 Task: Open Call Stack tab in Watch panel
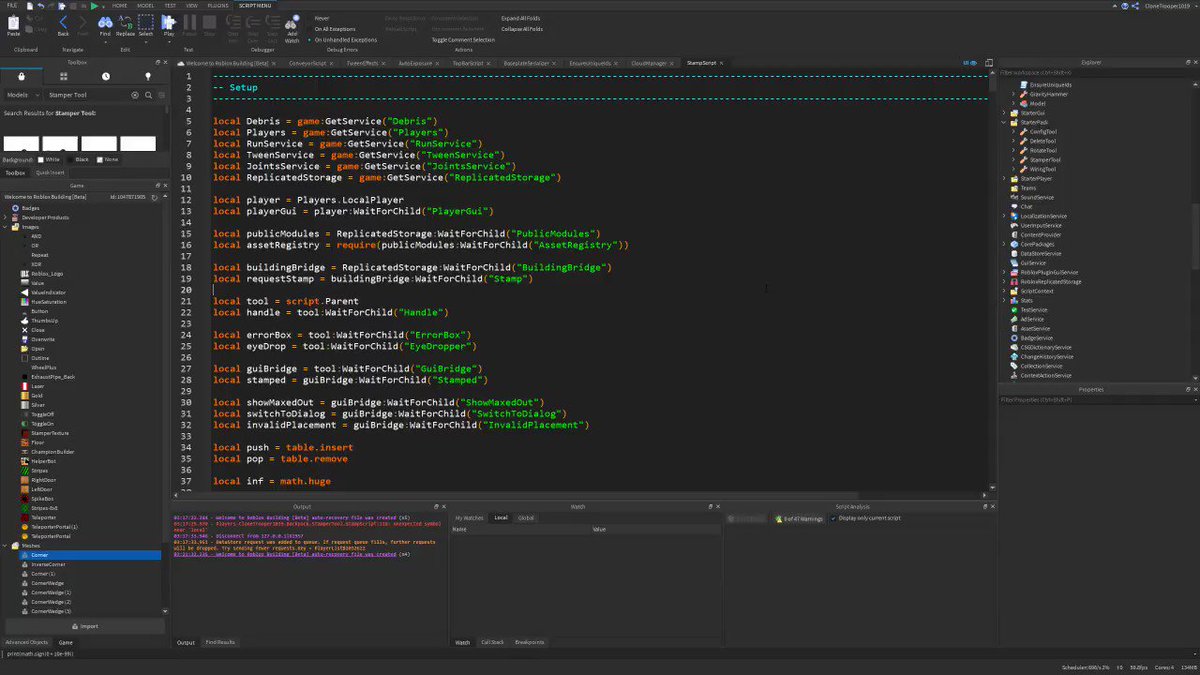point(492,642)
